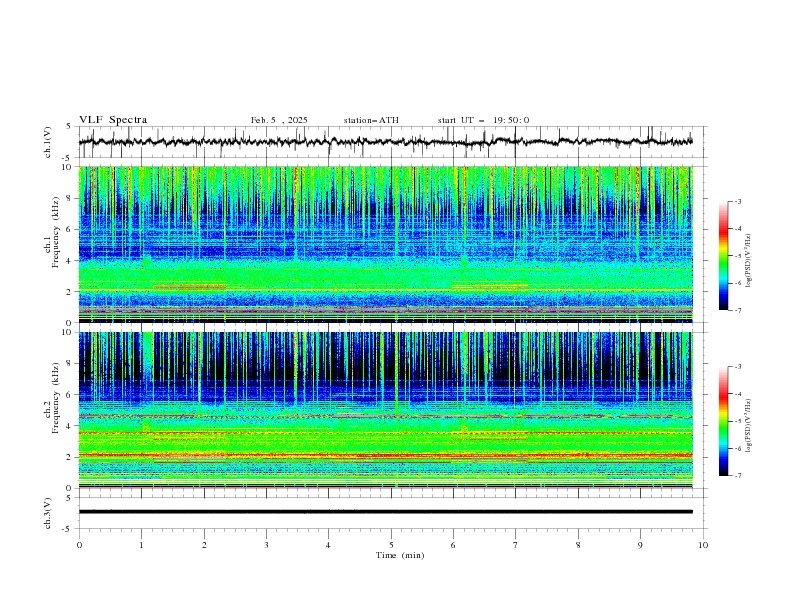792x612 pixels.
Task: Click the "-5" label on the upper colorbar
Action: click(x=737, y=256)
